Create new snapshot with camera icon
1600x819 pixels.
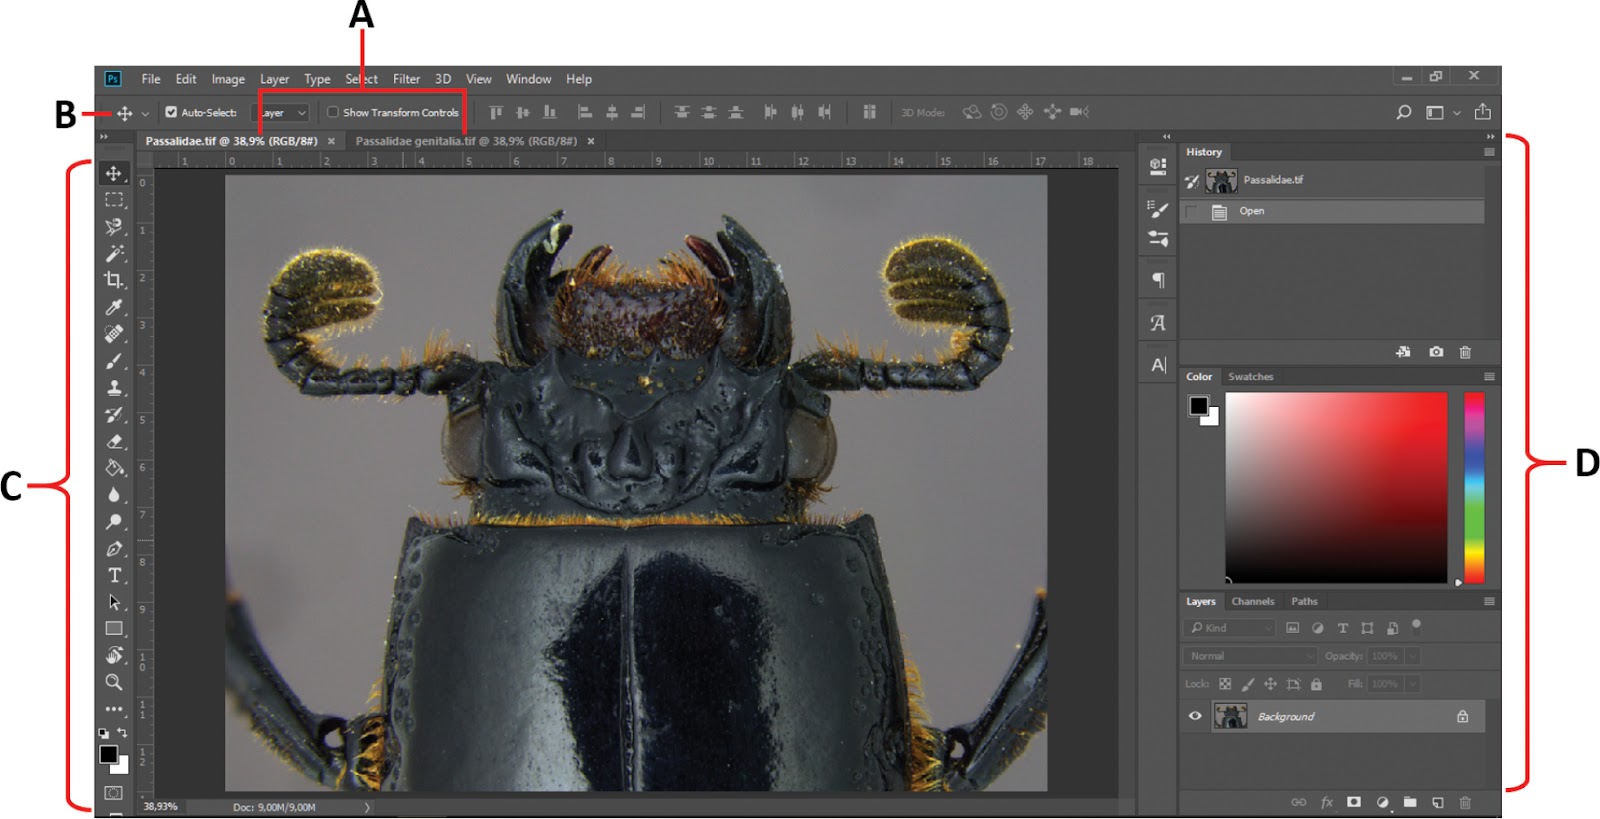[1436, 352]
